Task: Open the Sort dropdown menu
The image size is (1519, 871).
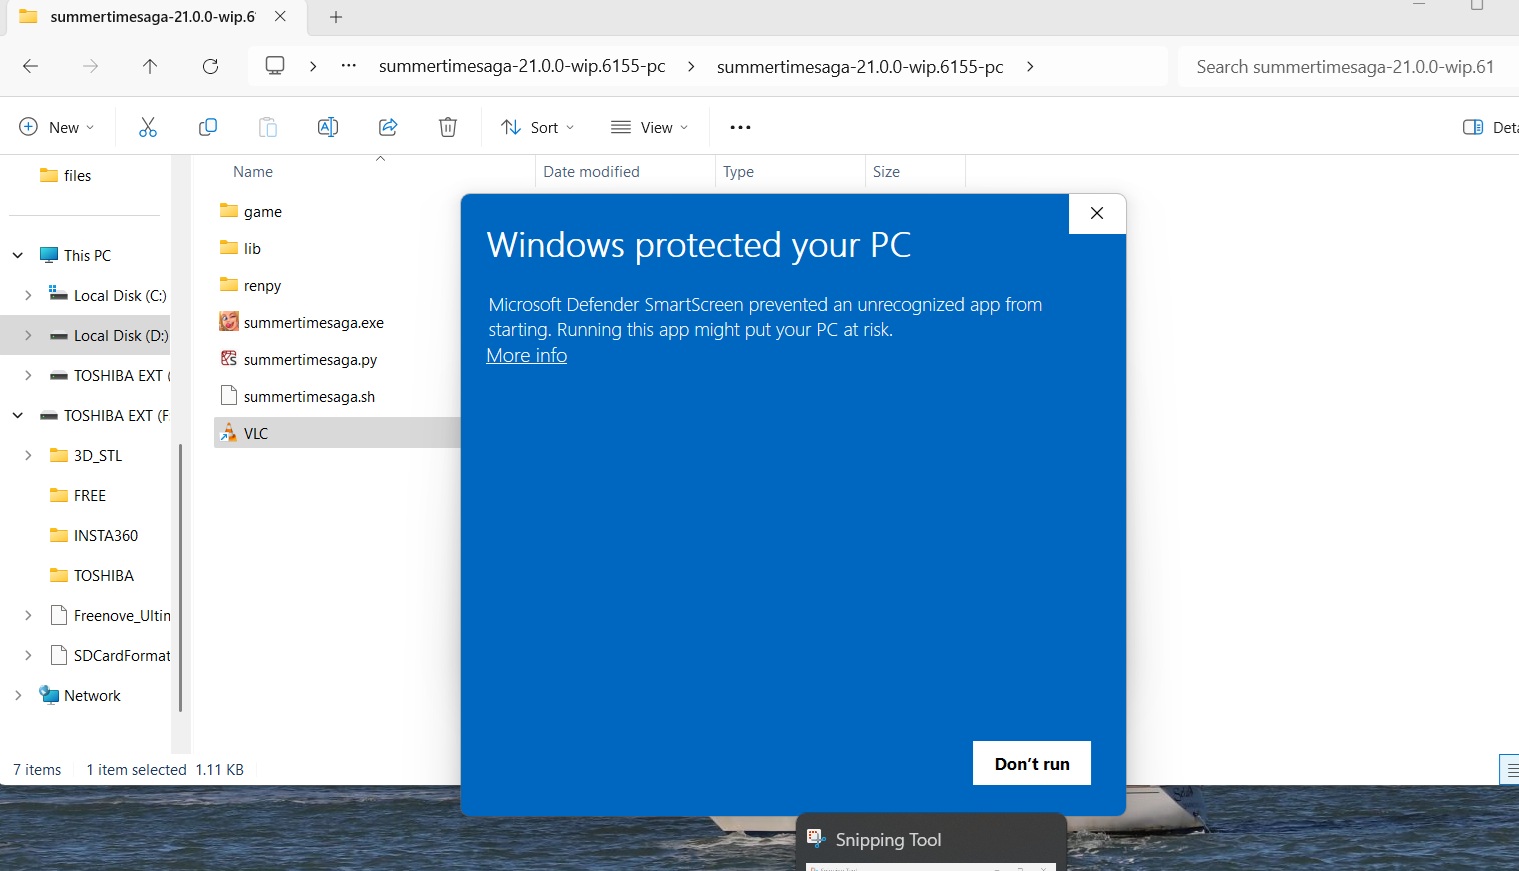Action: click(x=538, y=127)
